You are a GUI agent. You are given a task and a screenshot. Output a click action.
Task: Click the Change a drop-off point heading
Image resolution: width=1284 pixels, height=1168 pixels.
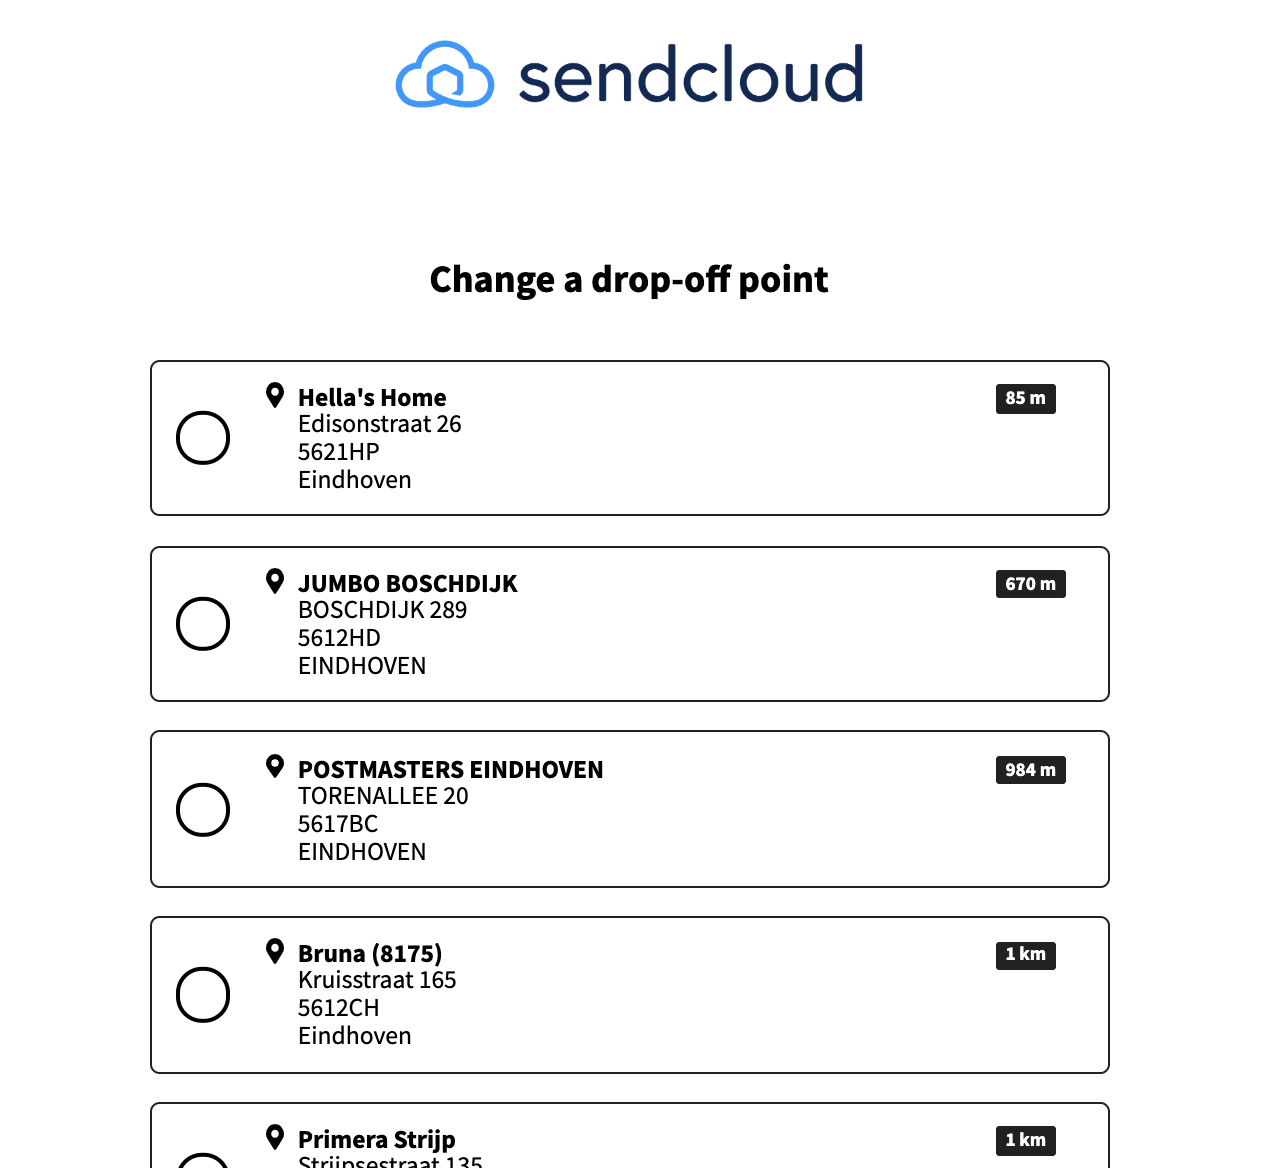628,279
